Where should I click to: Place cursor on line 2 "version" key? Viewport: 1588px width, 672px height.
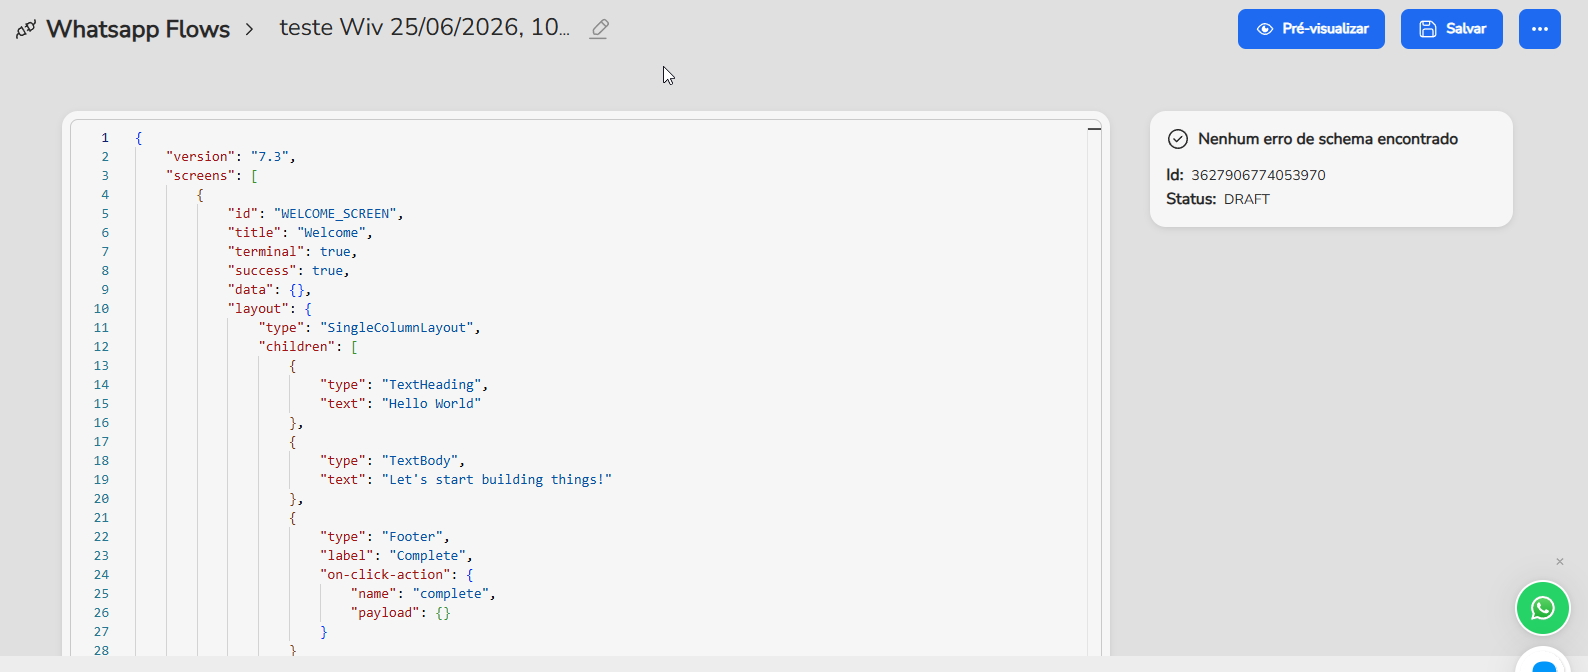[200, 157]
